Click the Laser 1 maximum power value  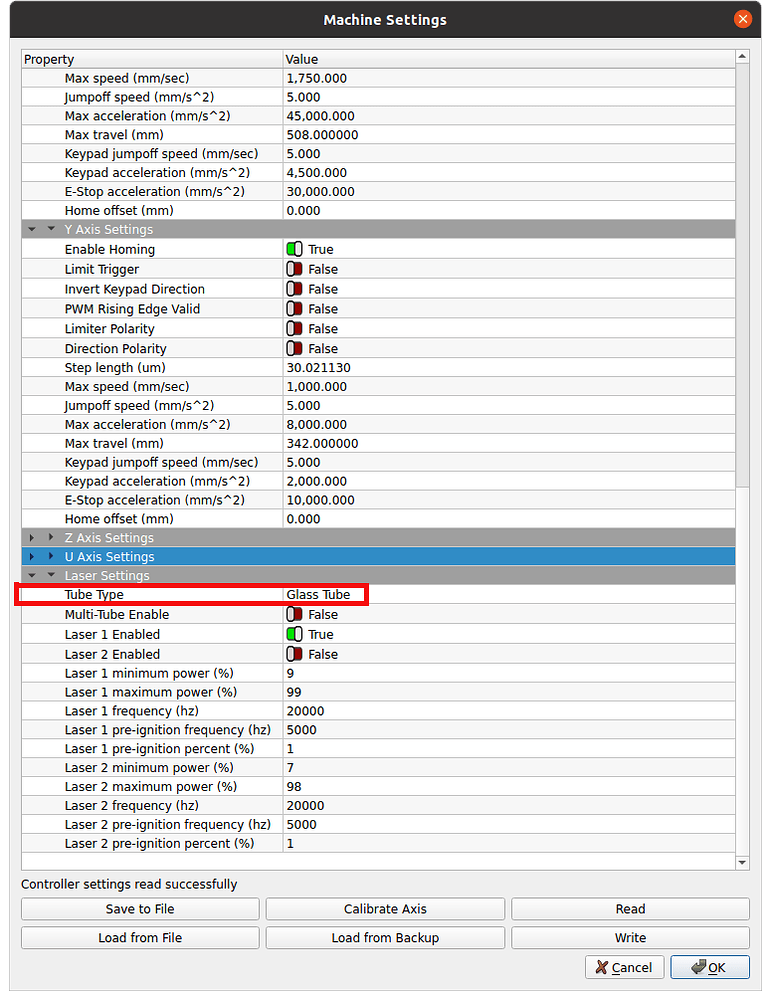(x=294, y=692)
